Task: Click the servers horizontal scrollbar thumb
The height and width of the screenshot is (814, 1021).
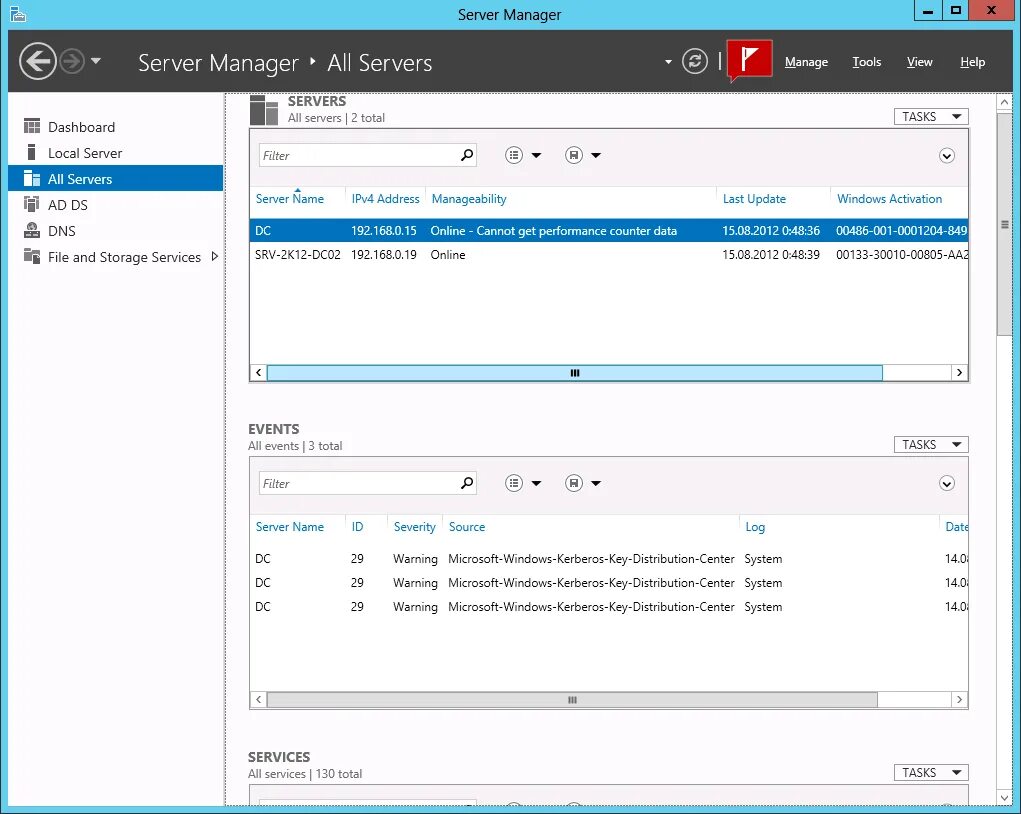Action: pos(575,372)
